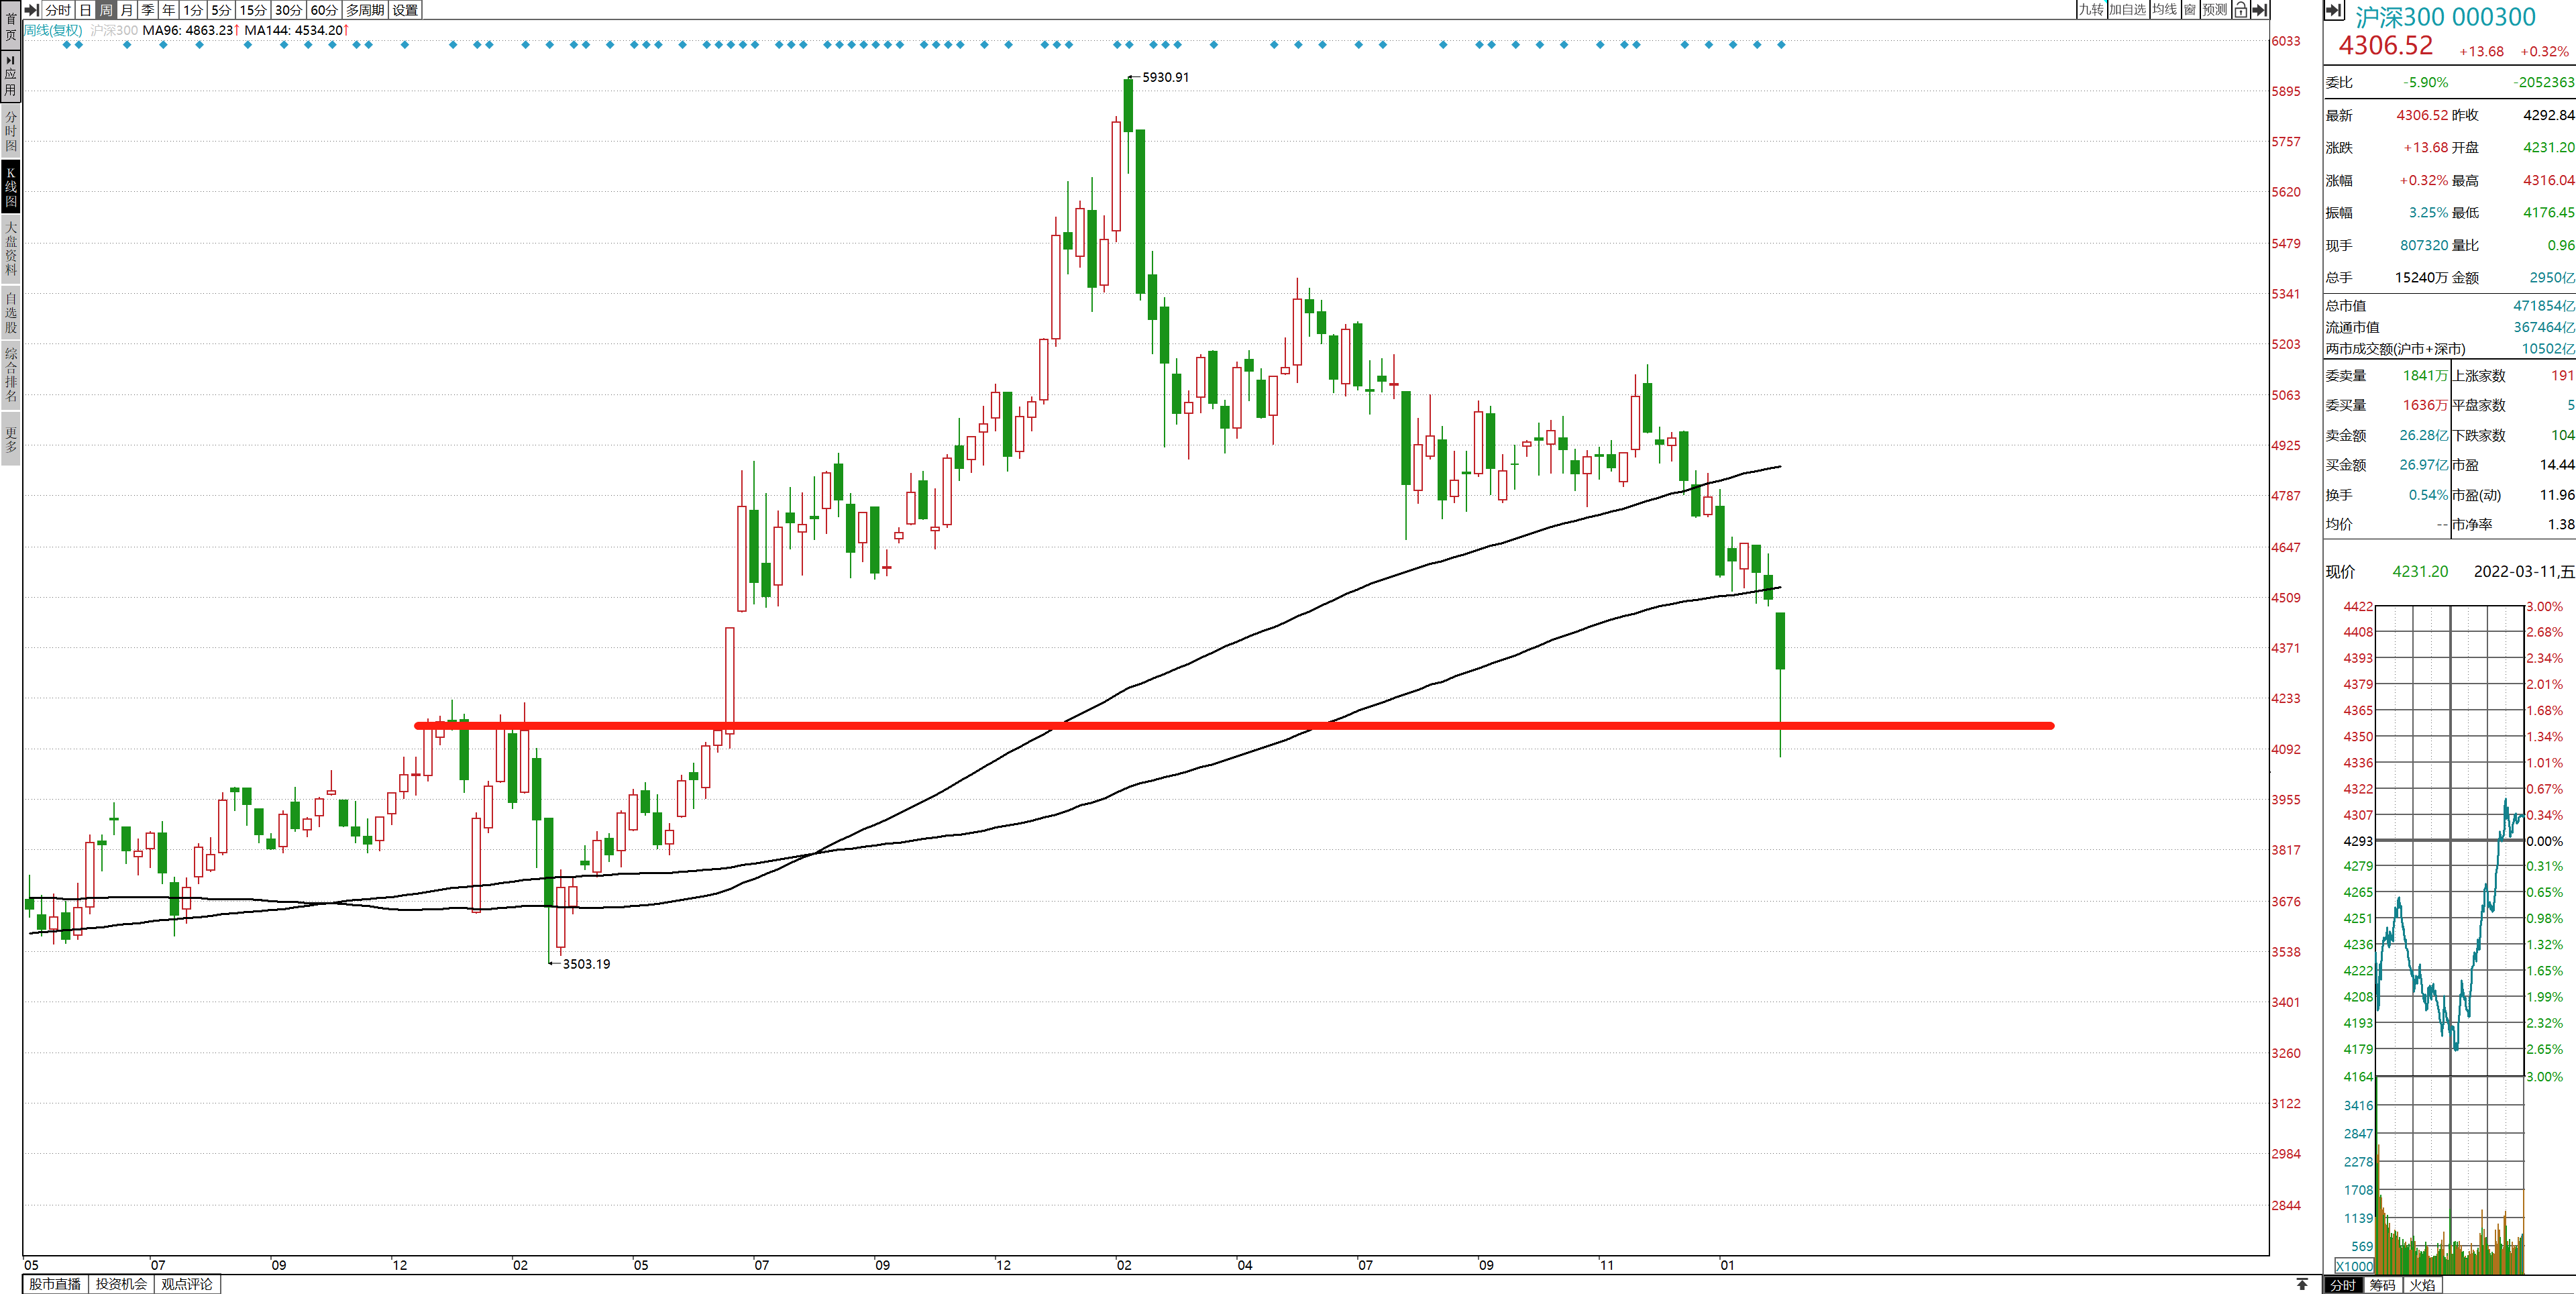Click the lock icon in chart toolbar
This screenshot has height=1294, width=2576.
(2241, 10)
